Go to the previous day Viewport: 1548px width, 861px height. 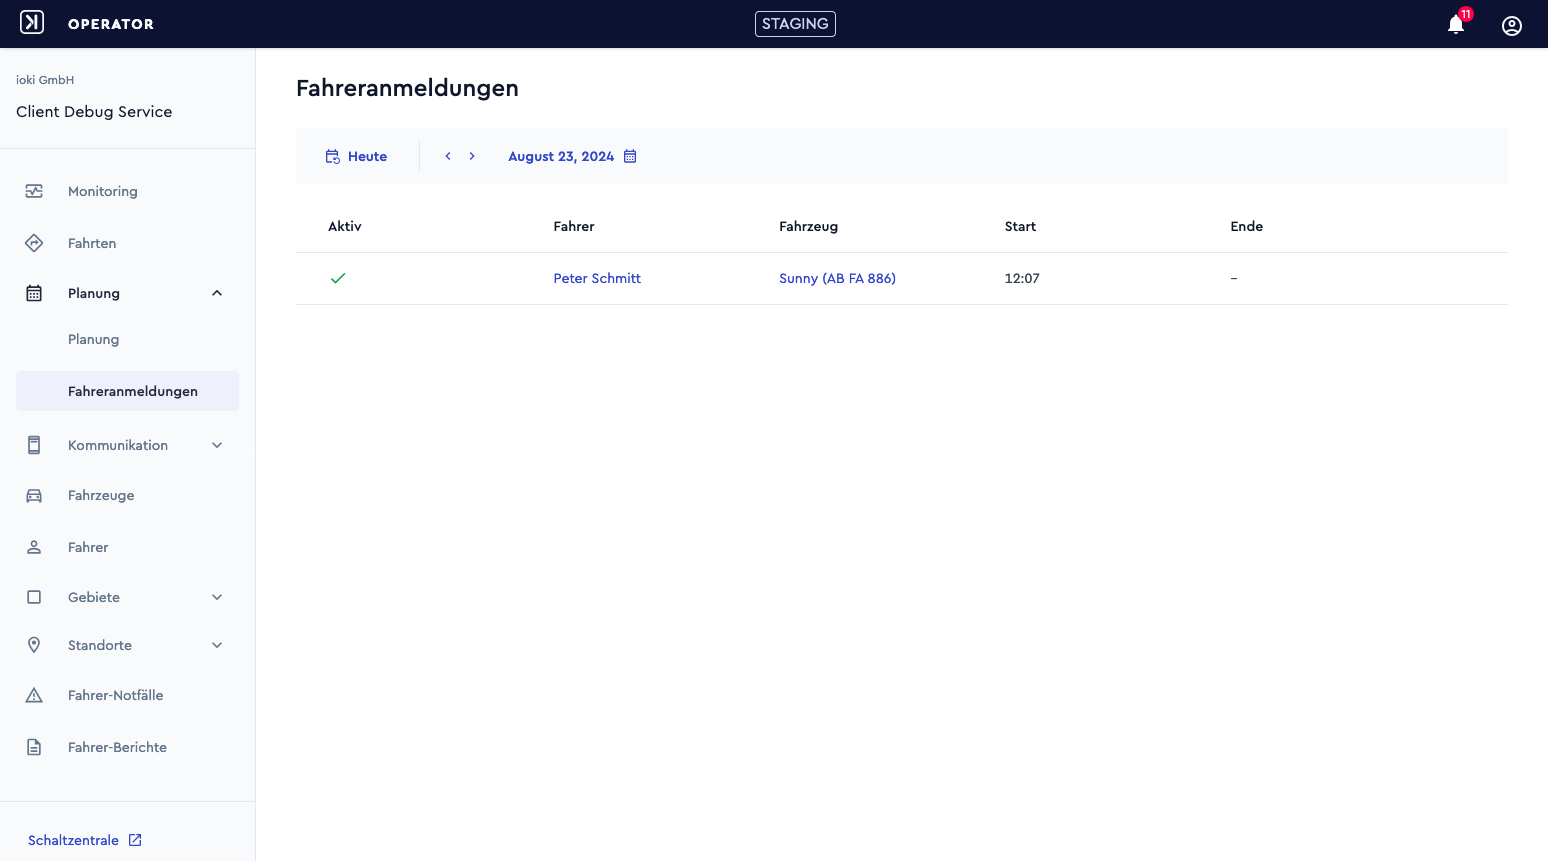448,156
